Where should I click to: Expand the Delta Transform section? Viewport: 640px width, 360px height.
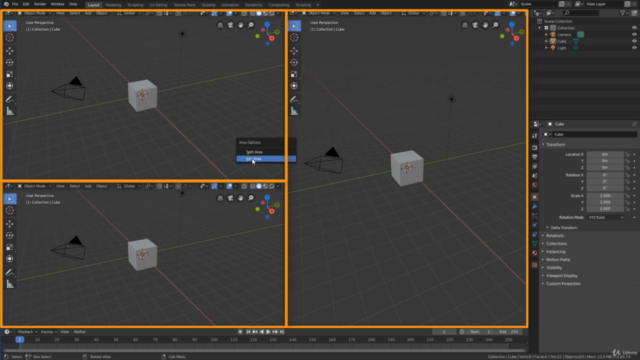click(564, 228)
